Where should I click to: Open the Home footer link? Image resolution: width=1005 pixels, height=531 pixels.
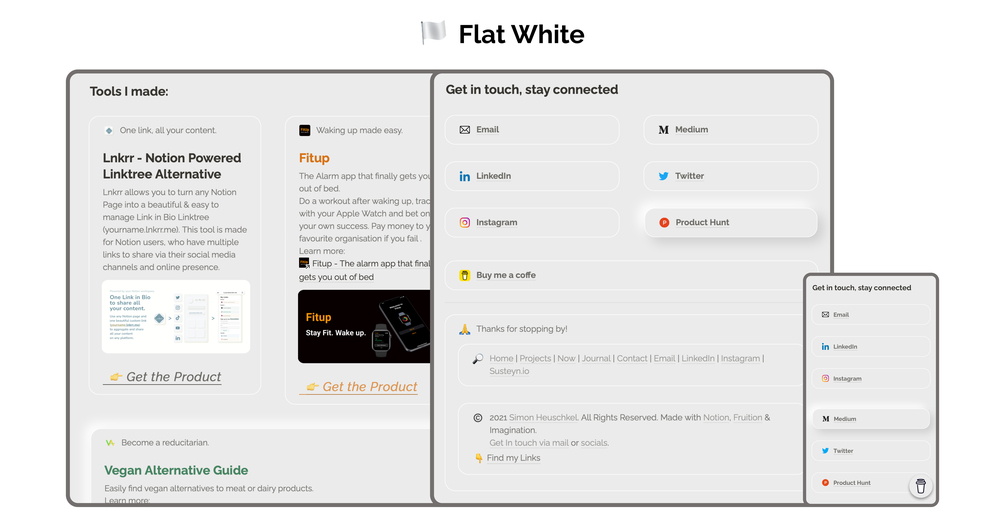[x=501, y=358]
